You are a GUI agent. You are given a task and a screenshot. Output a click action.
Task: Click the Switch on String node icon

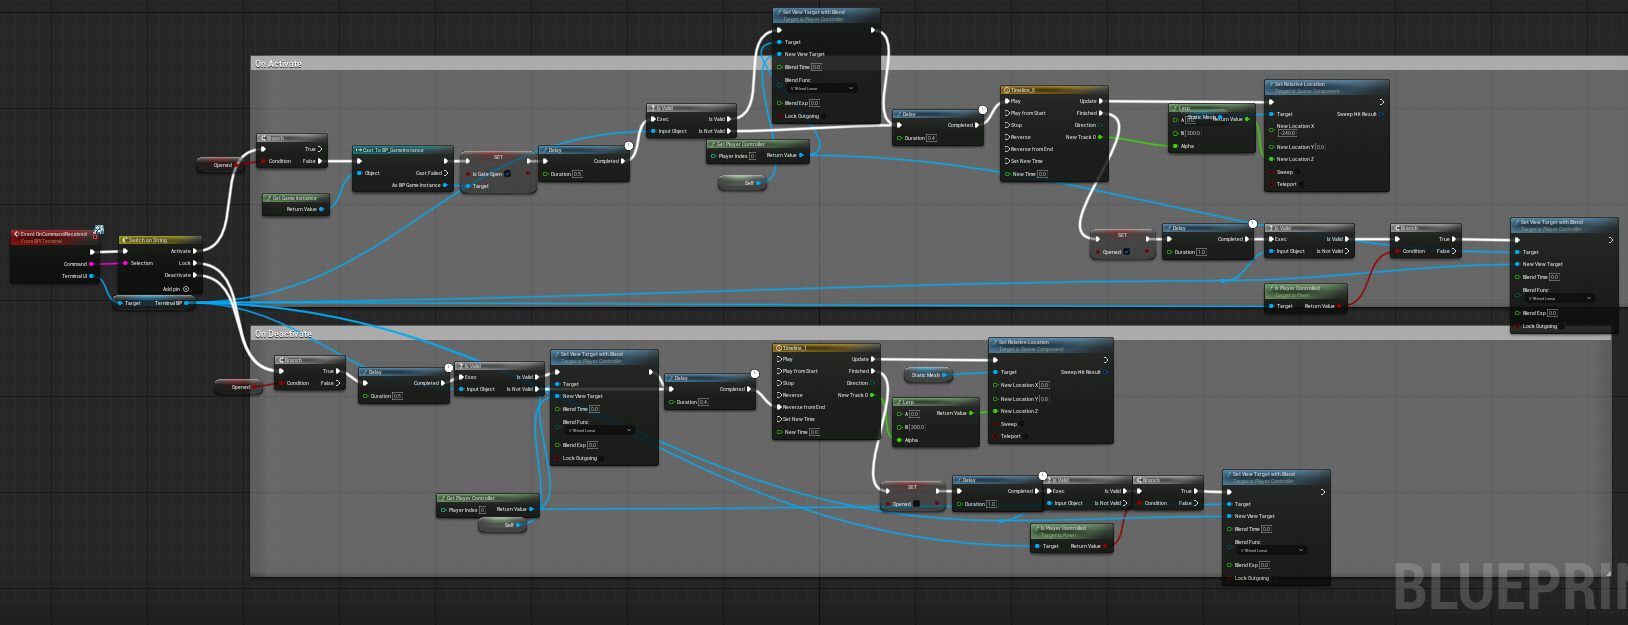(x=124, y=240)
